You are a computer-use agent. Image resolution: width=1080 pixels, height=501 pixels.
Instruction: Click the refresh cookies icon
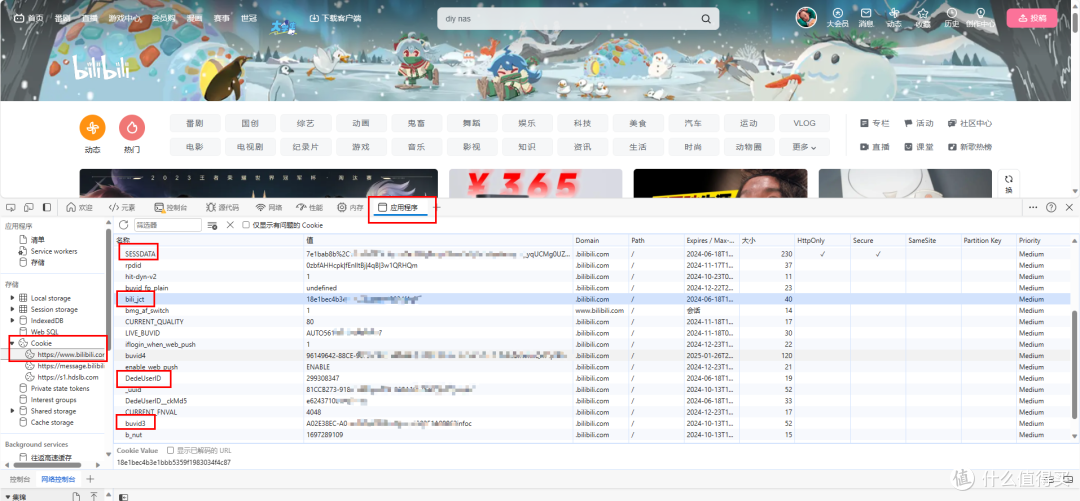[124, 225]
